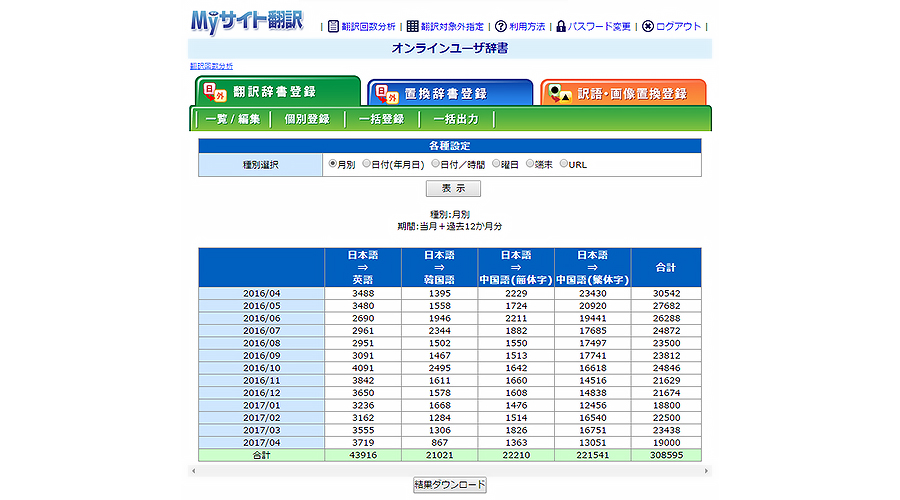Open the 一括出力 submenu item
Screen dimensions: 900x500
tap(456, 119)
